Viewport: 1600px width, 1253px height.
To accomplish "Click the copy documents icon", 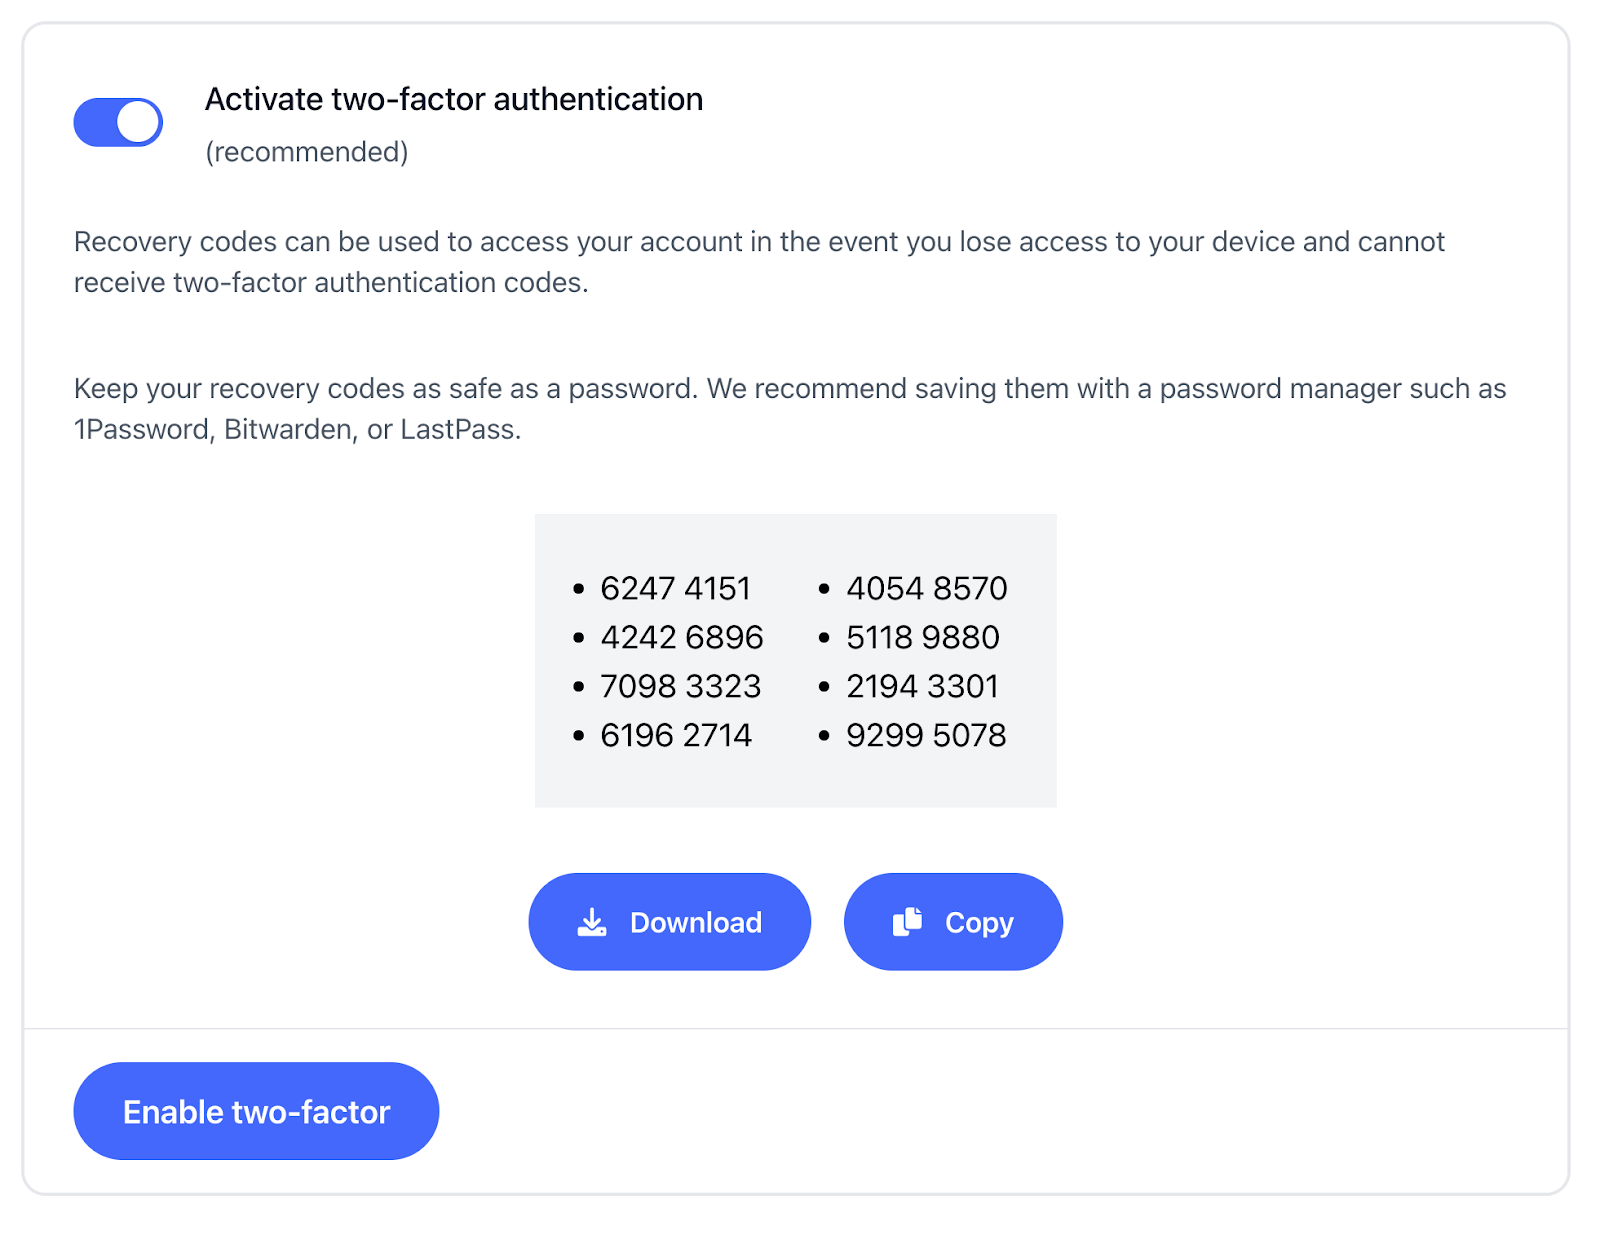I will (x=907, y=921).
